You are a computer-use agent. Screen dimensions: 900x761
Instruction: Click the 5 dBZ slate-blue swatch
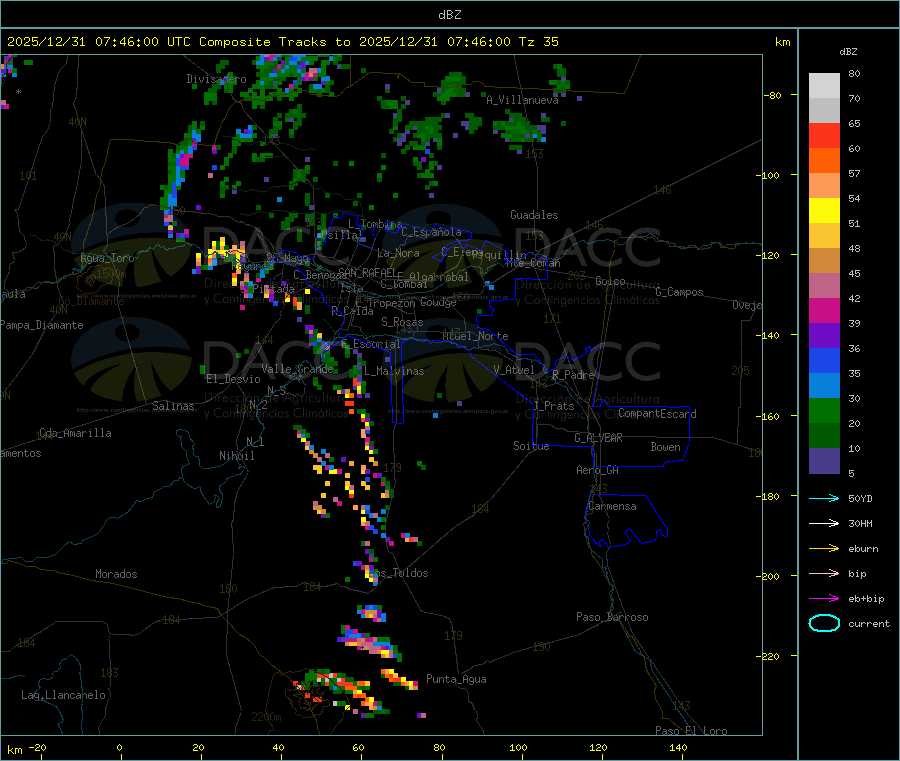pos(824,461)
